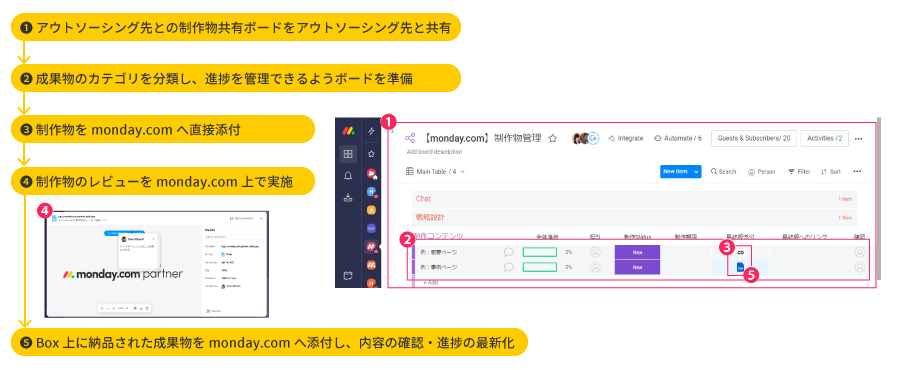Select the yellow workspace icon
900x370 pixels.
click(x=371, y=209)
